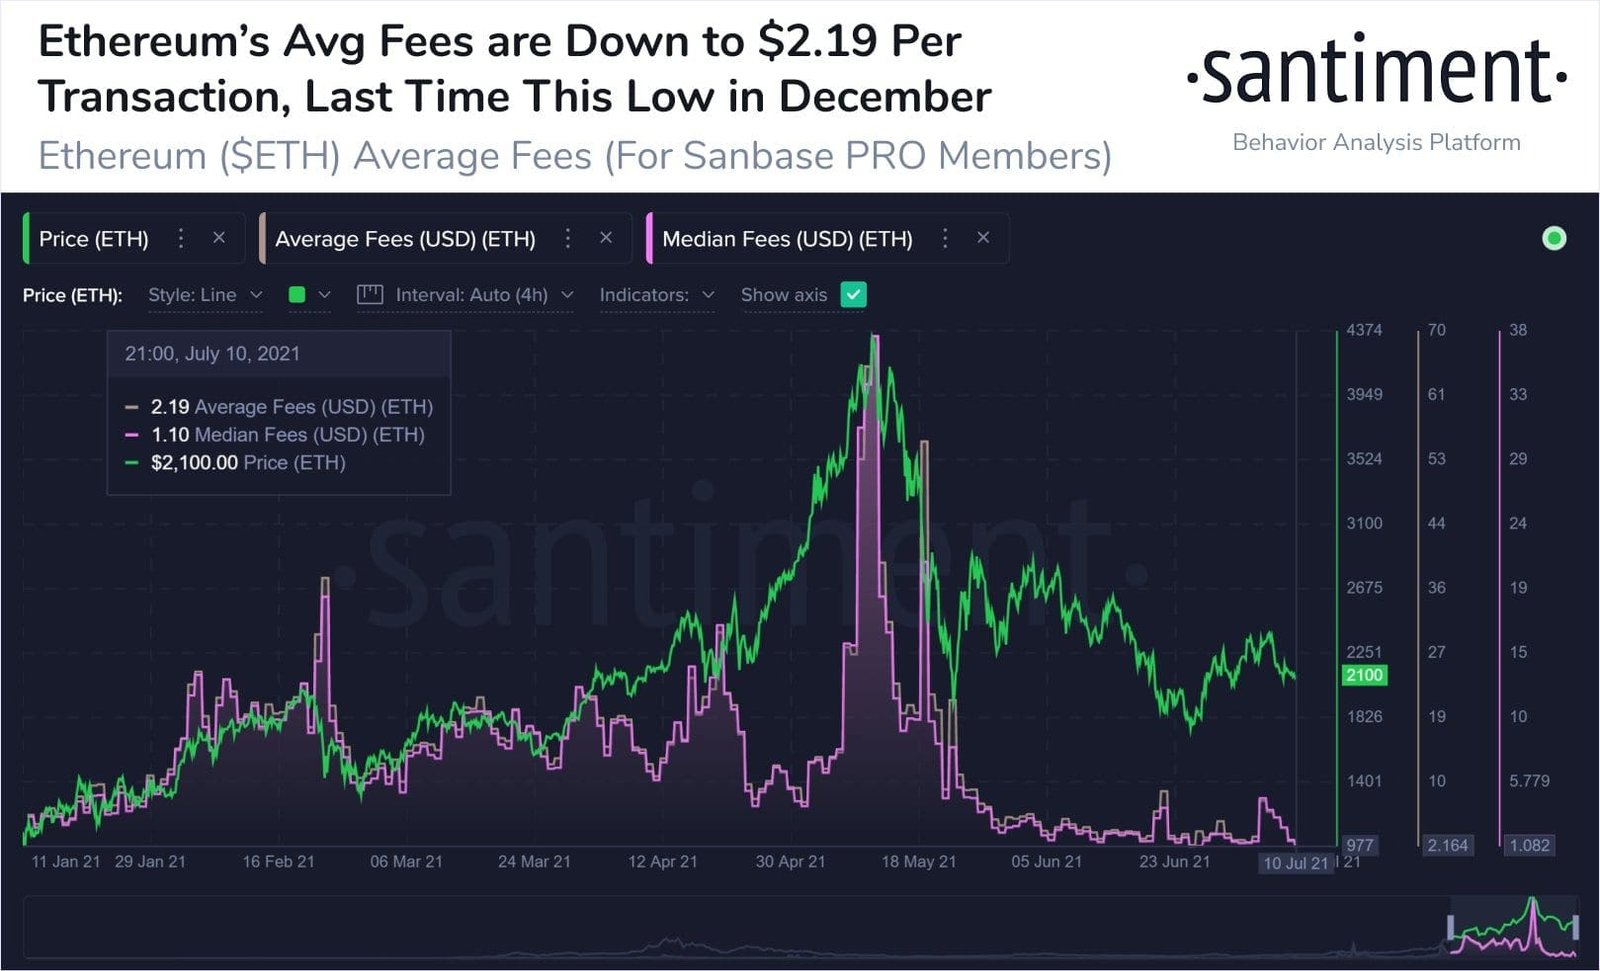Viewport: 1600px width, 971px height.
Task: Open the color picker arrow beside swatch
Action: tap(324, 295)
